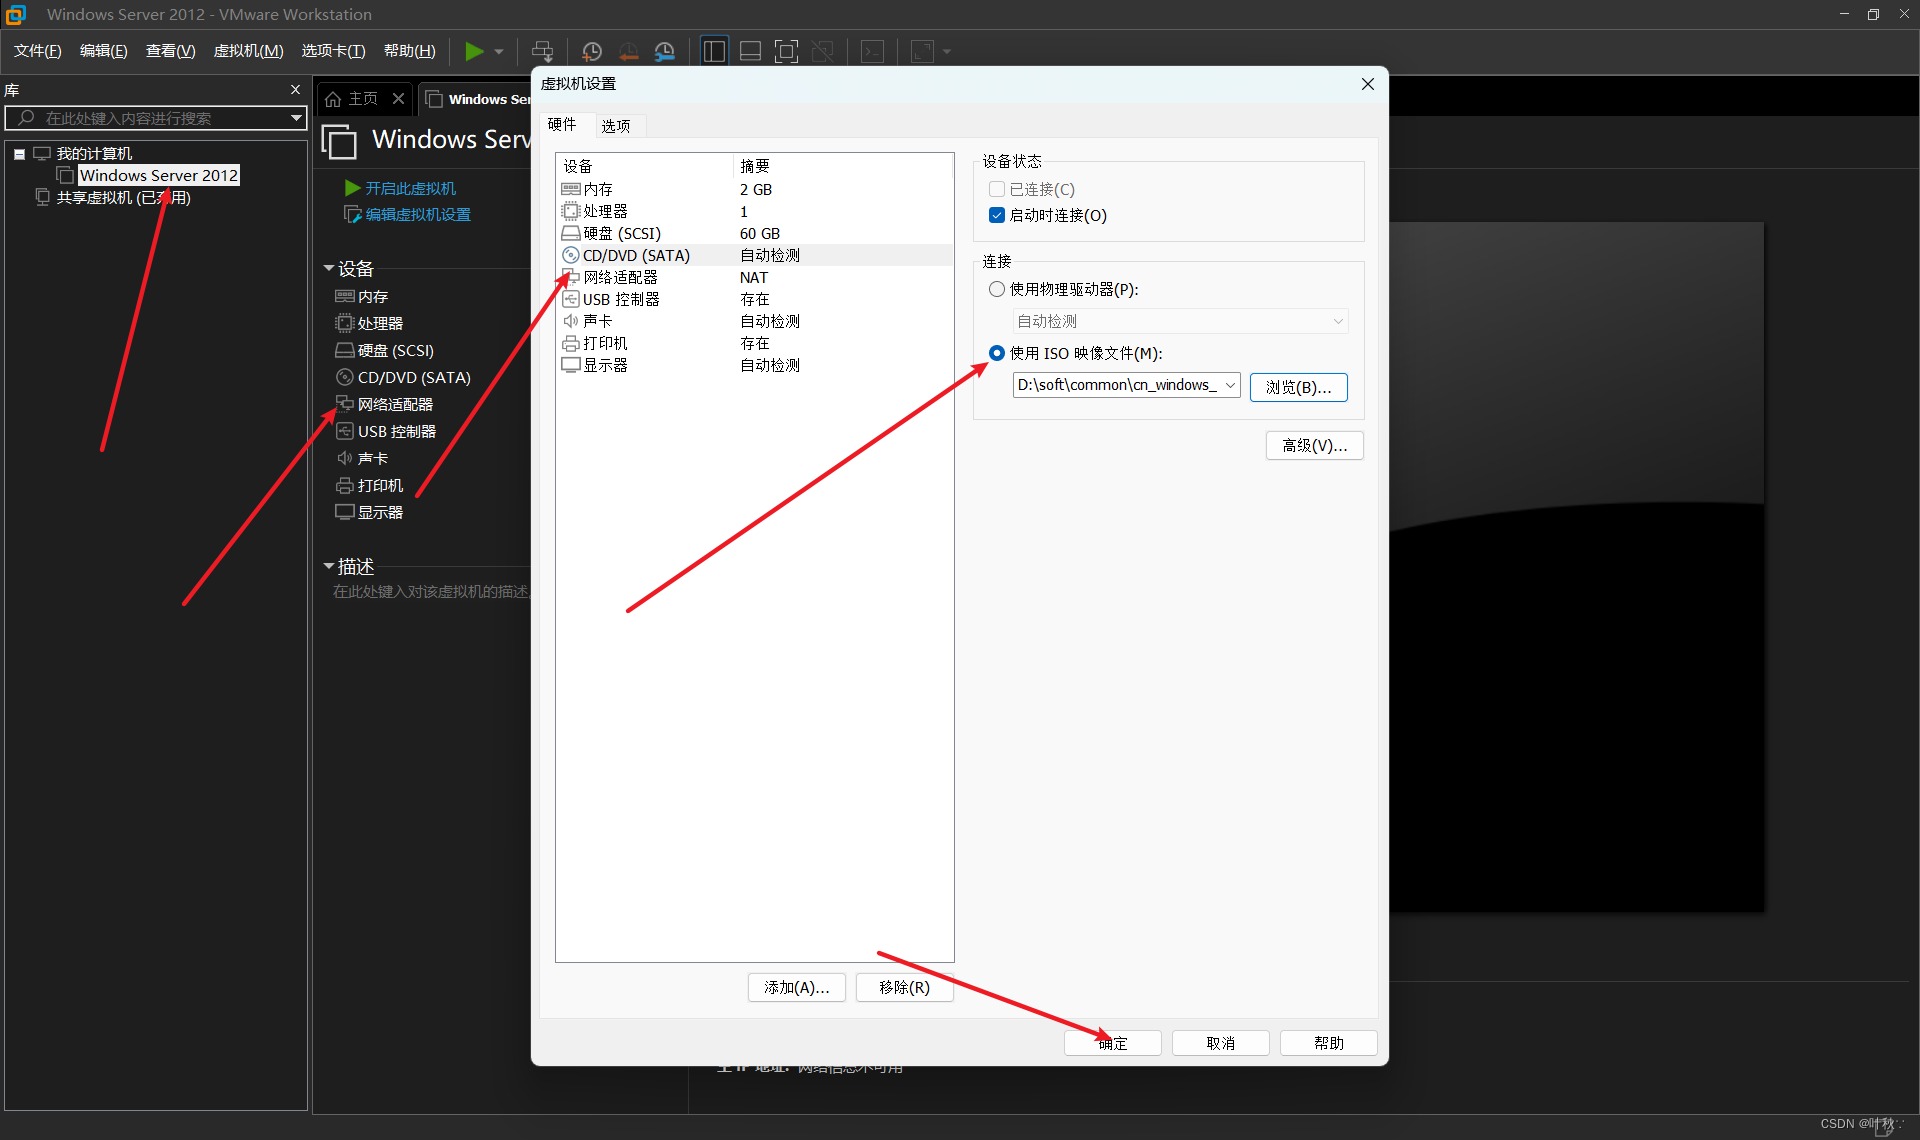Toggle 启动时连接 checkbox

[x=997, y=215]
